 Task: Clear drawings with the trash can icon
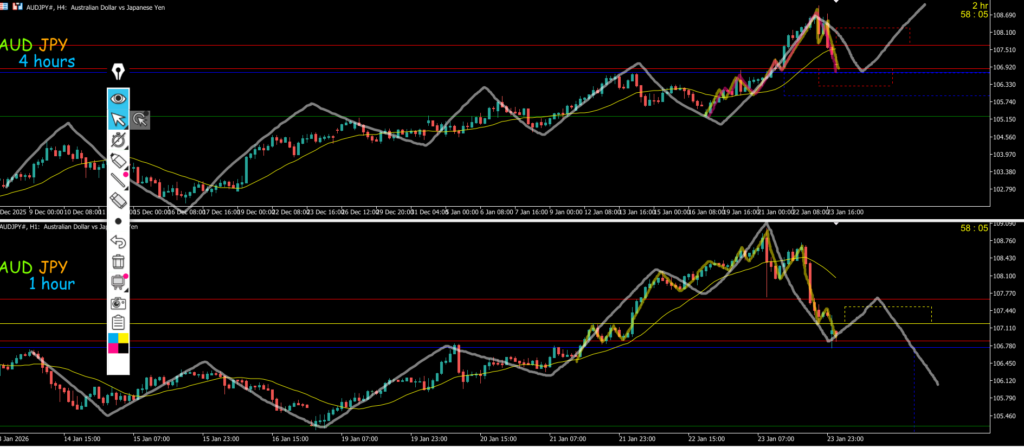click(x=118, y=261)
